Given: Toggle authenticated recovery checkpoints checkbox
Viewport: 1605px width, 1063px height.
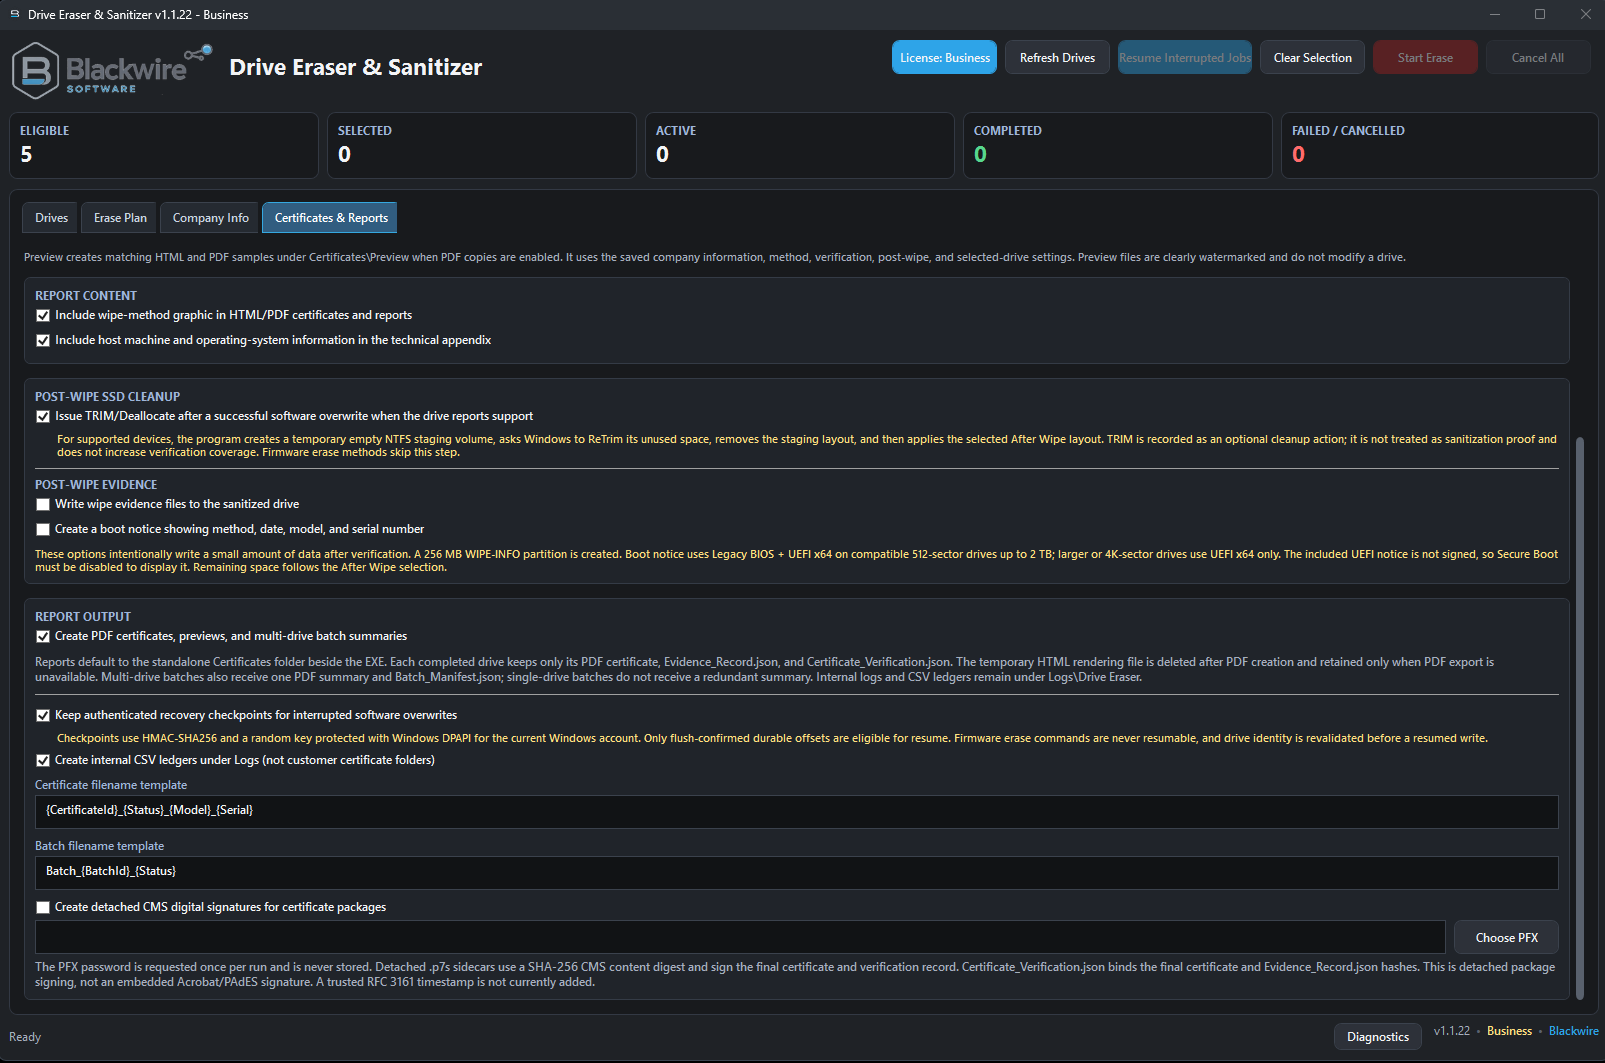Looking at the screenshot, I should click(x=43, y=715).
